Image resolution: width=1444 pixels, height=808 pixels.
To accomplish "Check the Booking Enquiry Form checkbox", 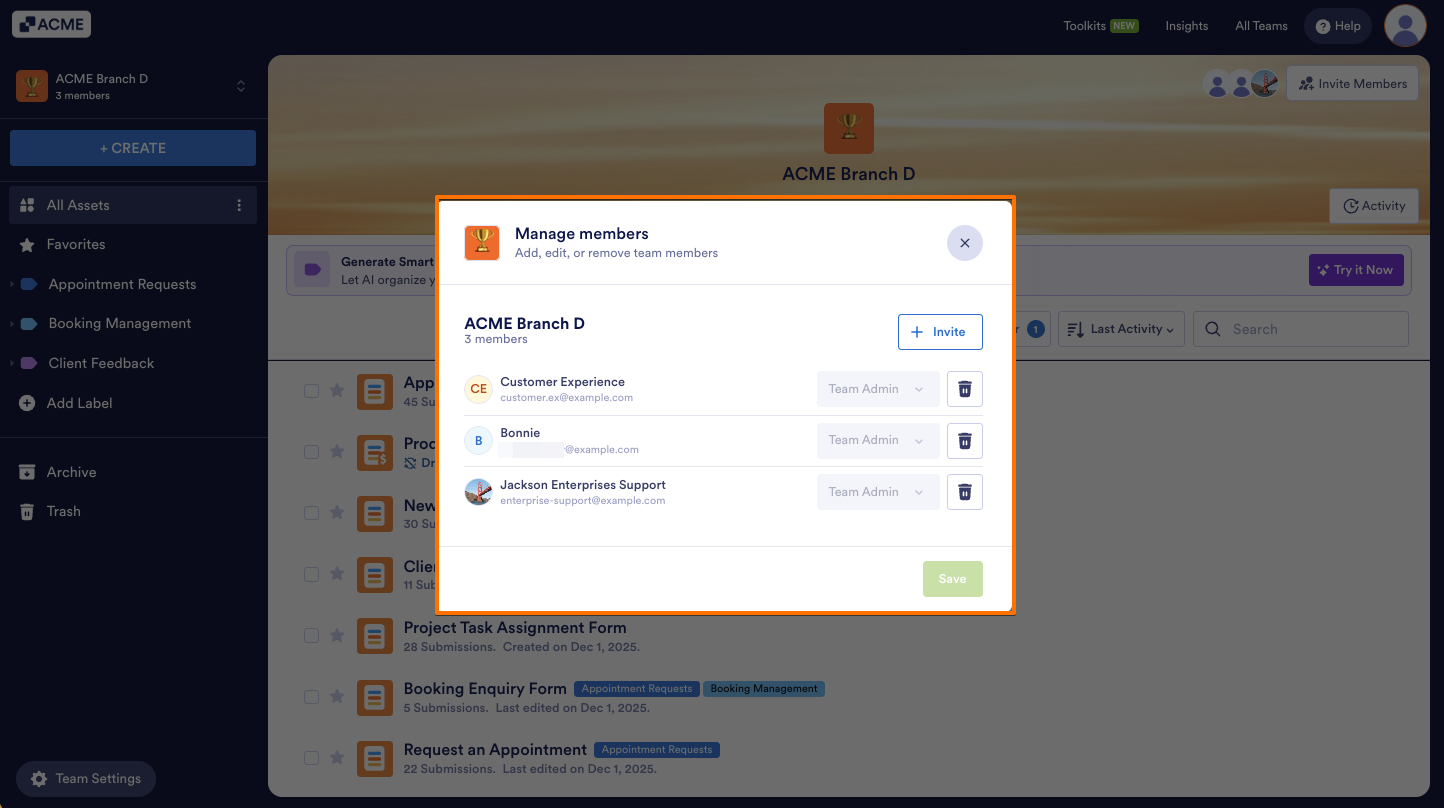I will coord(312,697).
